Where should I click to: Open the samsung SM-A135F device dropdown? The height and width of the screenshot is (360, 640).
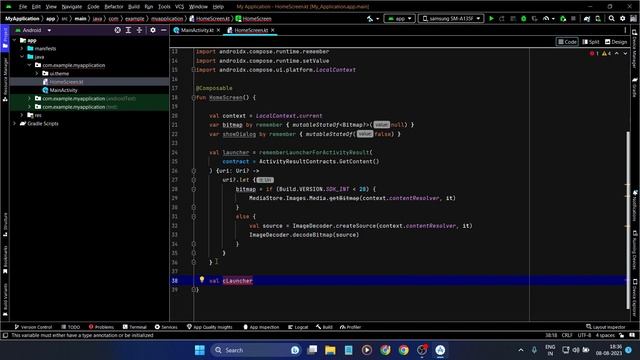pos(451,18)
